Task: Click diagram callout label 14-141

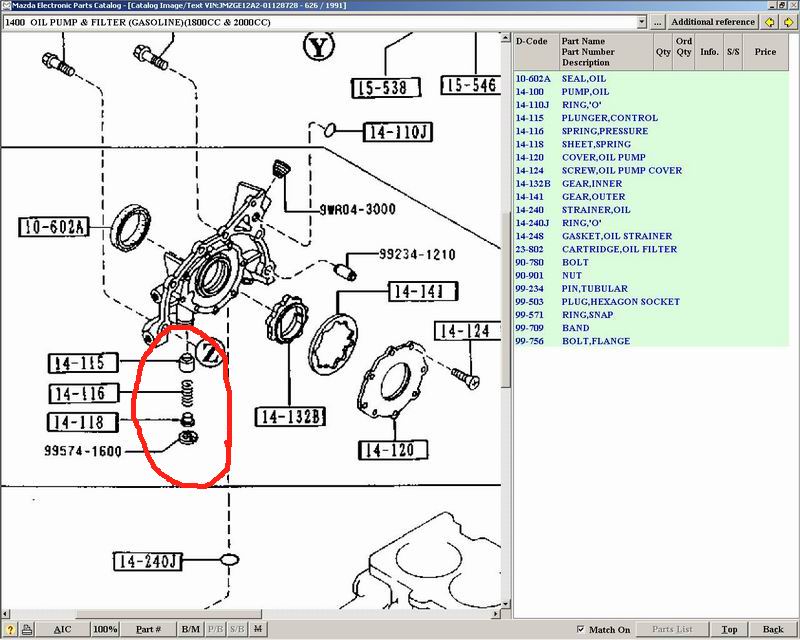Action: (x=423, y=291)
